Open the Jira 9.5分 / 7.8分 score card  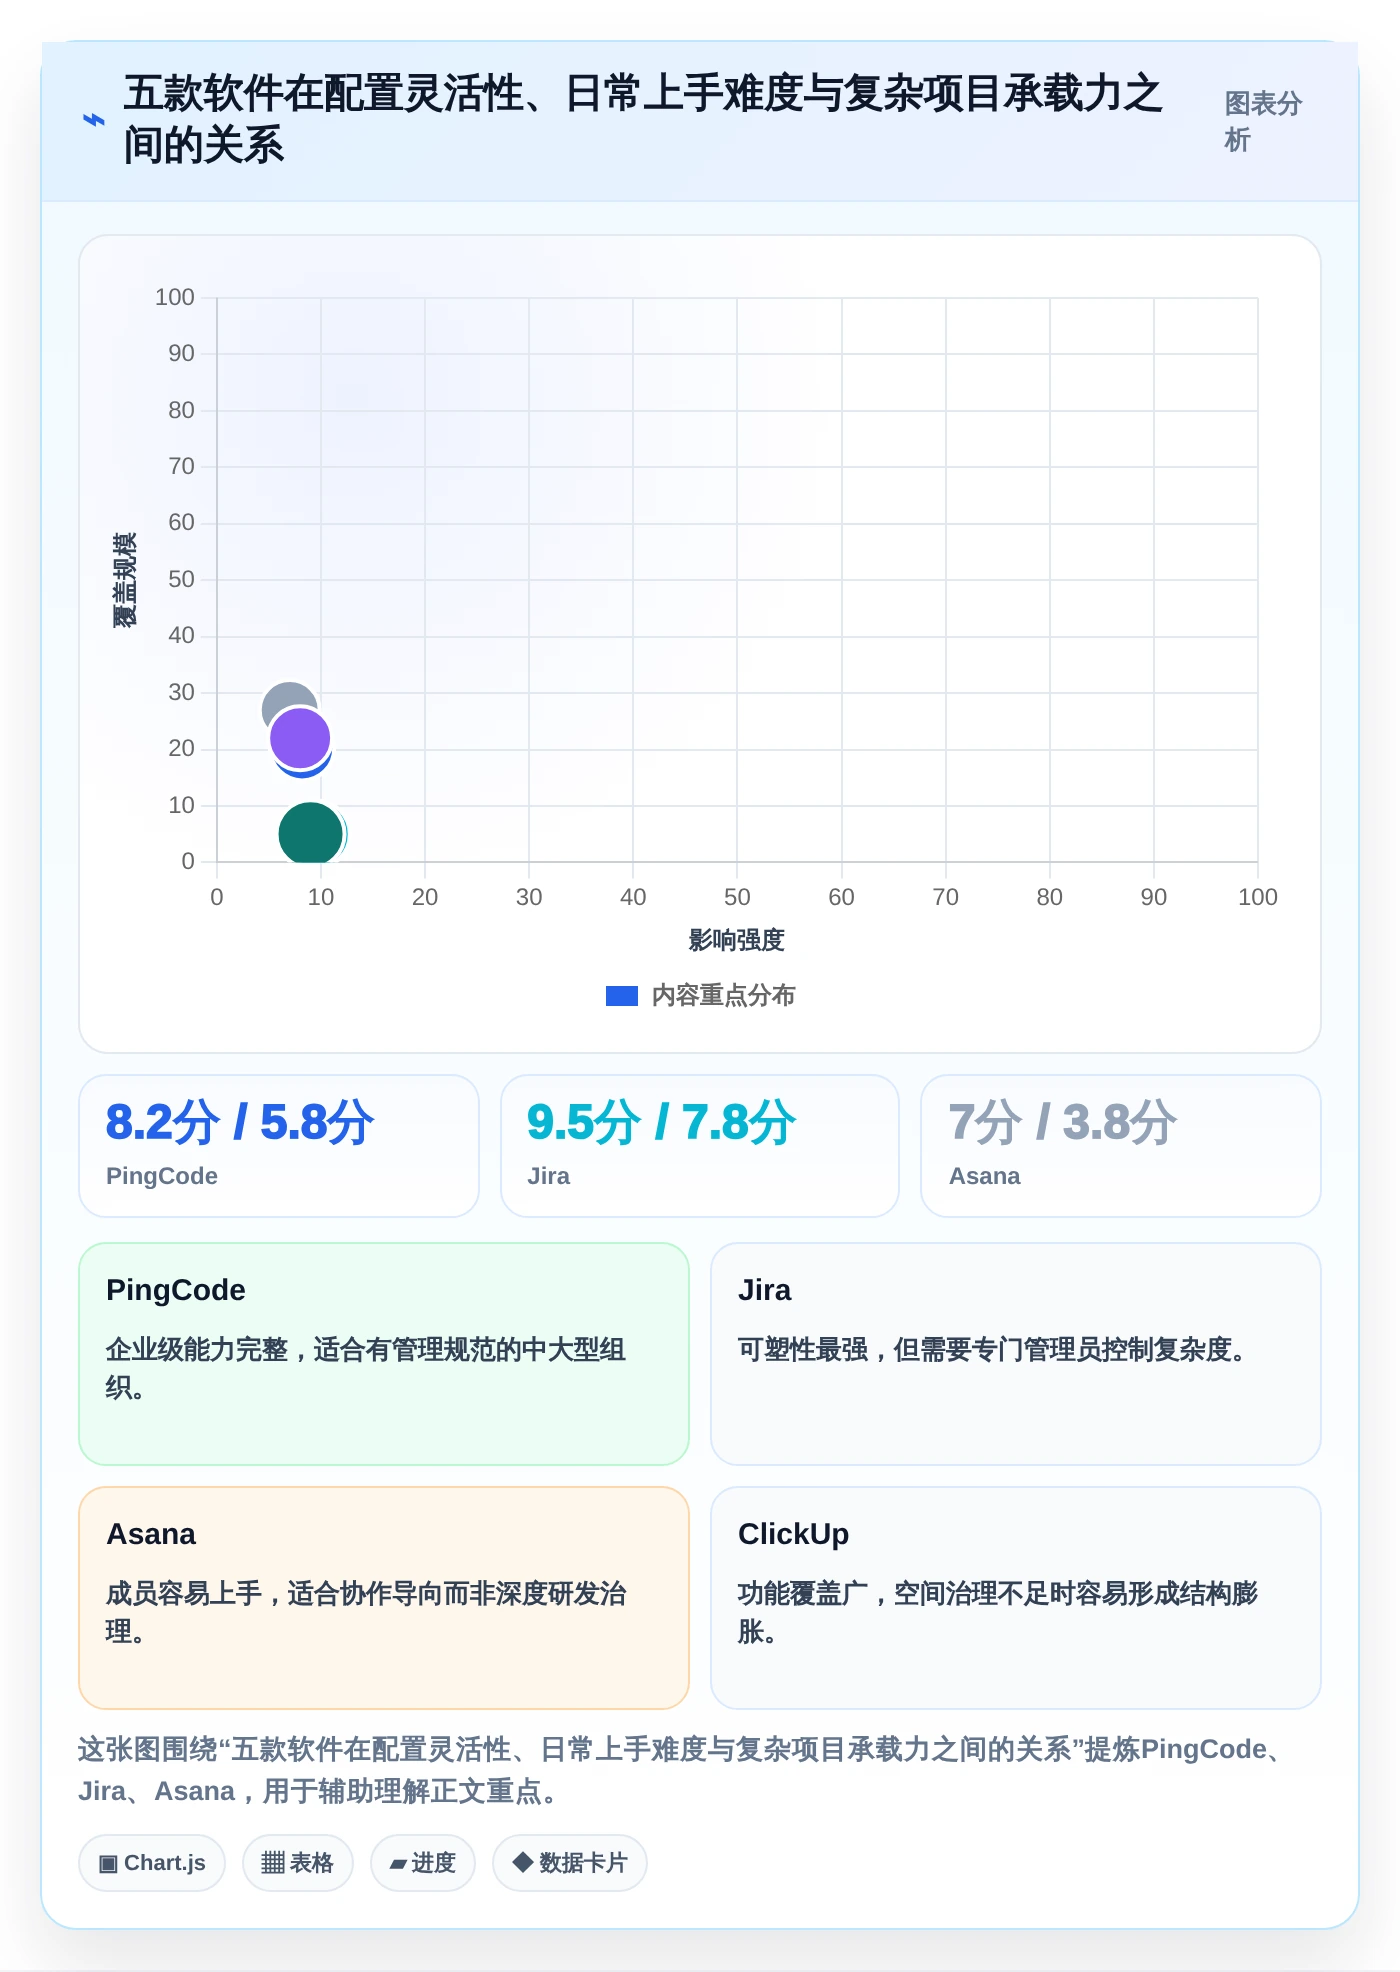click(x=700, y=1146)
